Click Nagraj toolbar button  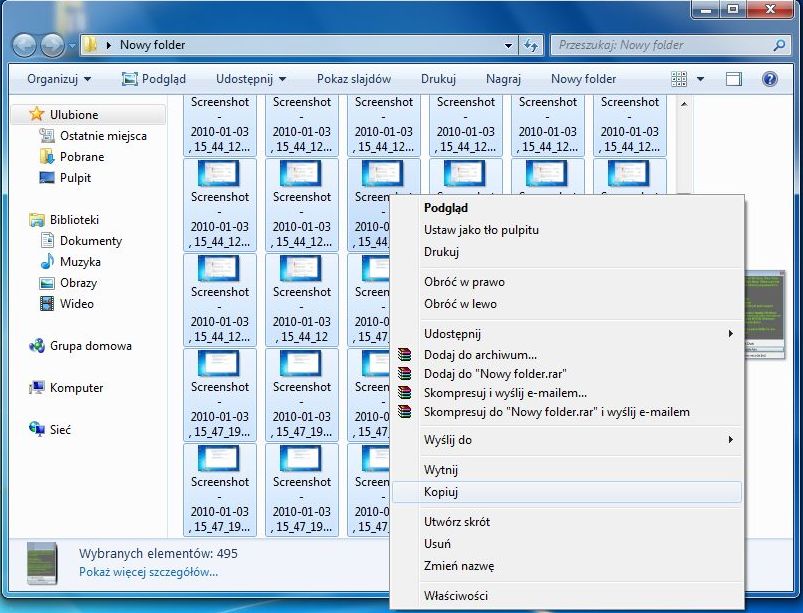503,79
